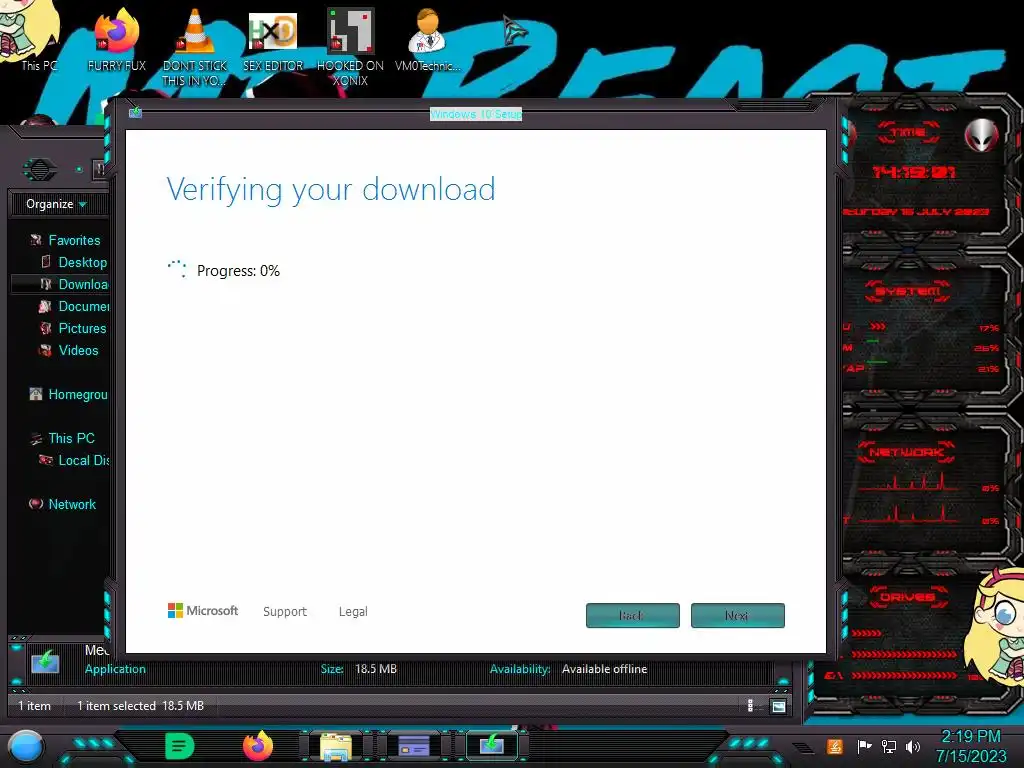
Task: Open the Organize dropdown in Explorer
Action: pyautogui.click(x=56, y=204)
